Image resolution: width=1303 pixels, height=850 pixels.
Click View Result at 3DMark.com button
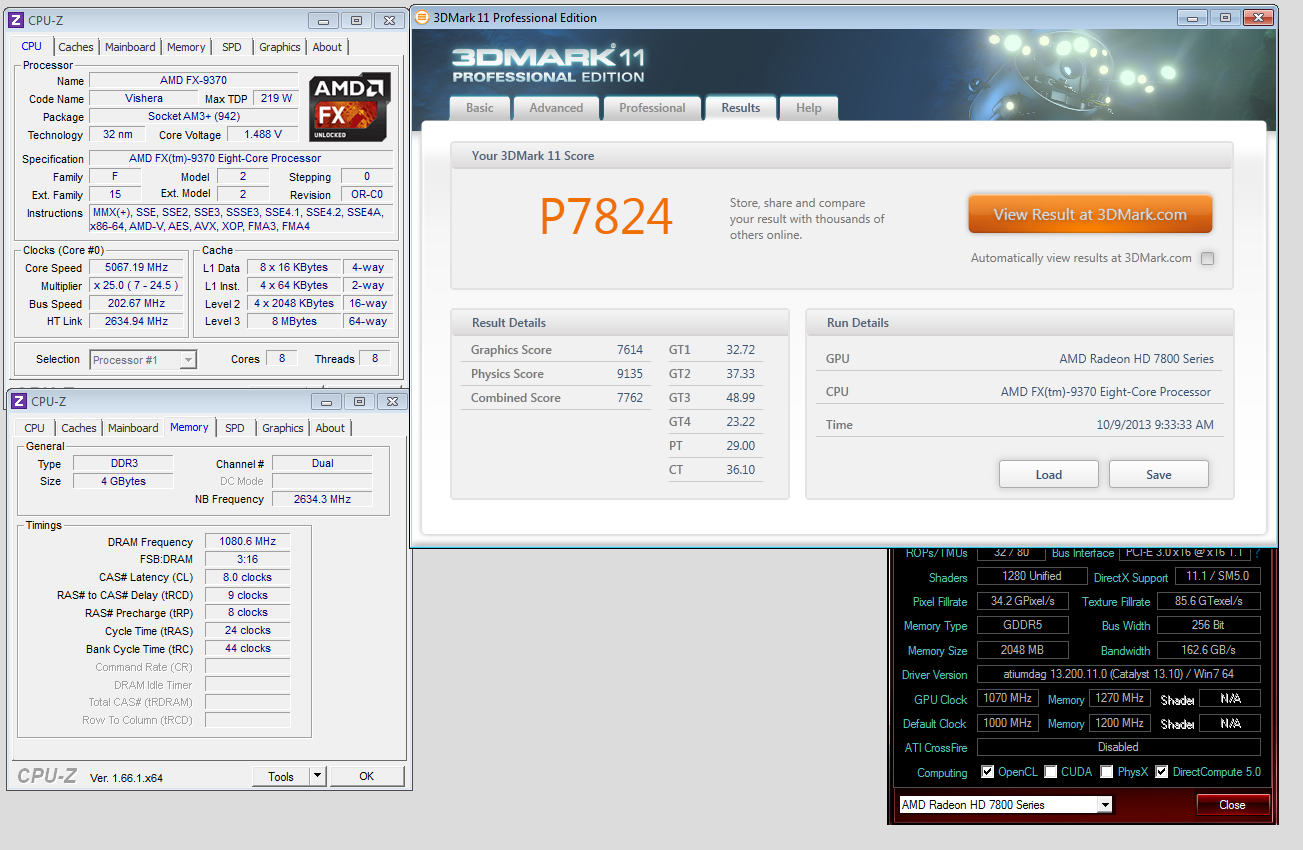pyautogui.click(x=1090, y=214)
